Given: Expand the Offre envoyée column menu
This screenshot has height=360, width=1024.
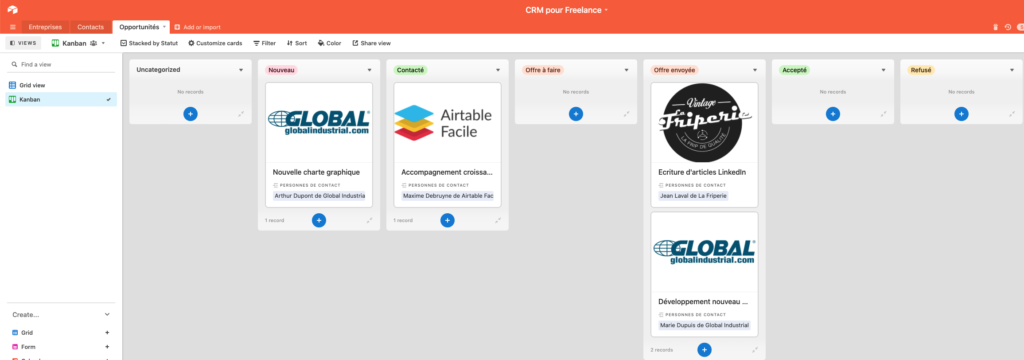Looking at the screenshot, I should 754,70.
